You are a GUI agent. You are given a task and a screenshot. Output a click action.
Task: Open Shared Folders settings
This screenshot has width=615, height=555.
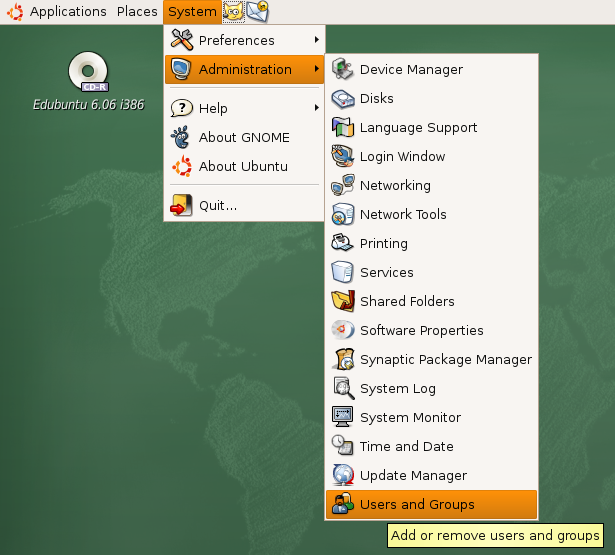(407, 302)
